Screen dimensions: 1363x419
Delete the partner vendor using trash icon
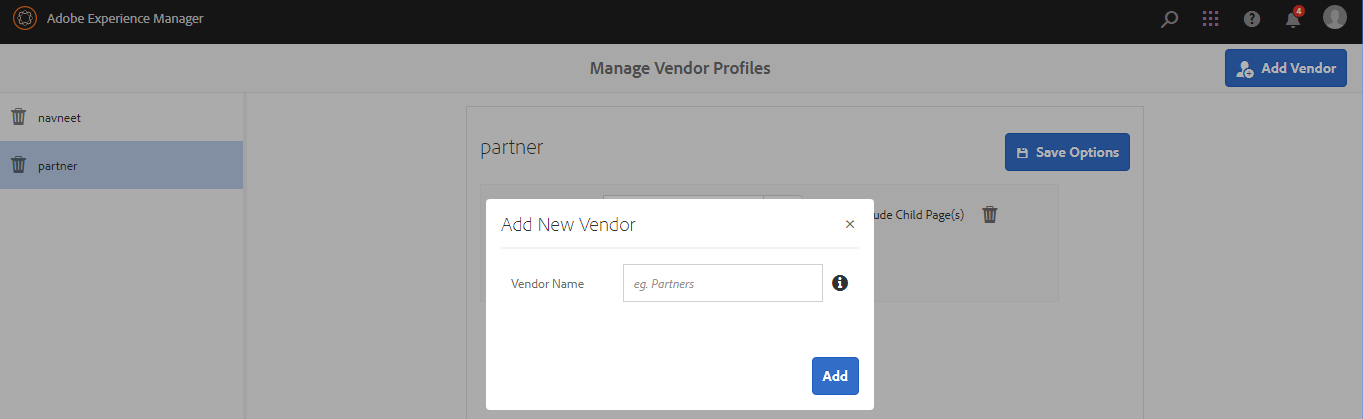(18, 165)
